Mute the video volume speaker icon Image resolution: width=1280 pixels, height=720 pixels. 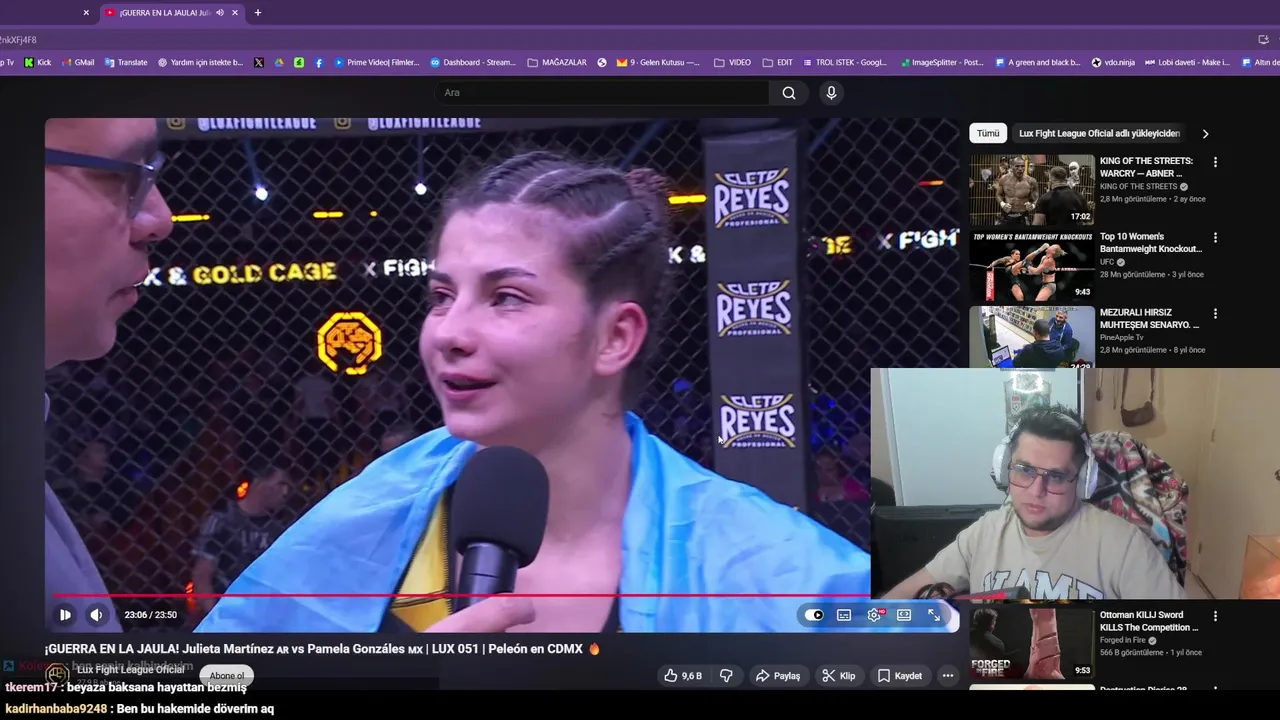[96, 615]
